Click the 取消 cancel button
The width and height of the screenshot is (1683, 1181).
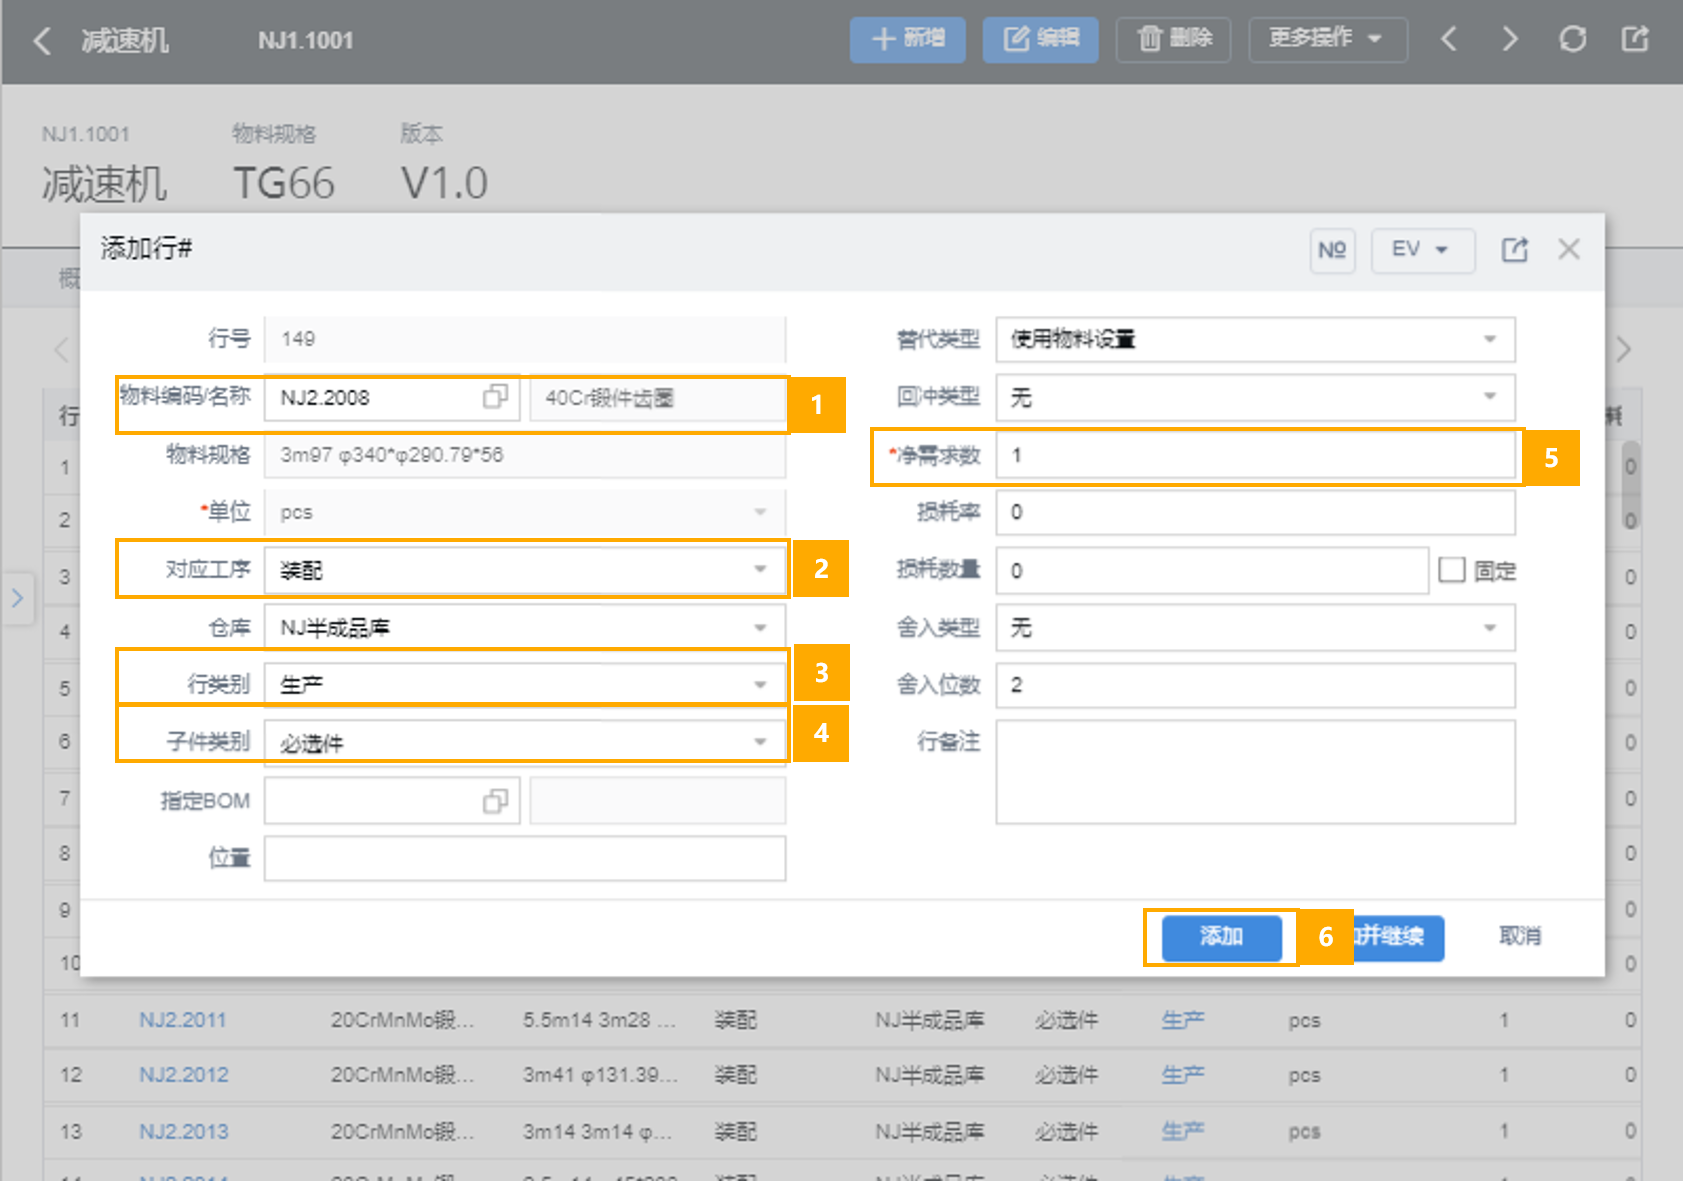(x=1519, y=936)
